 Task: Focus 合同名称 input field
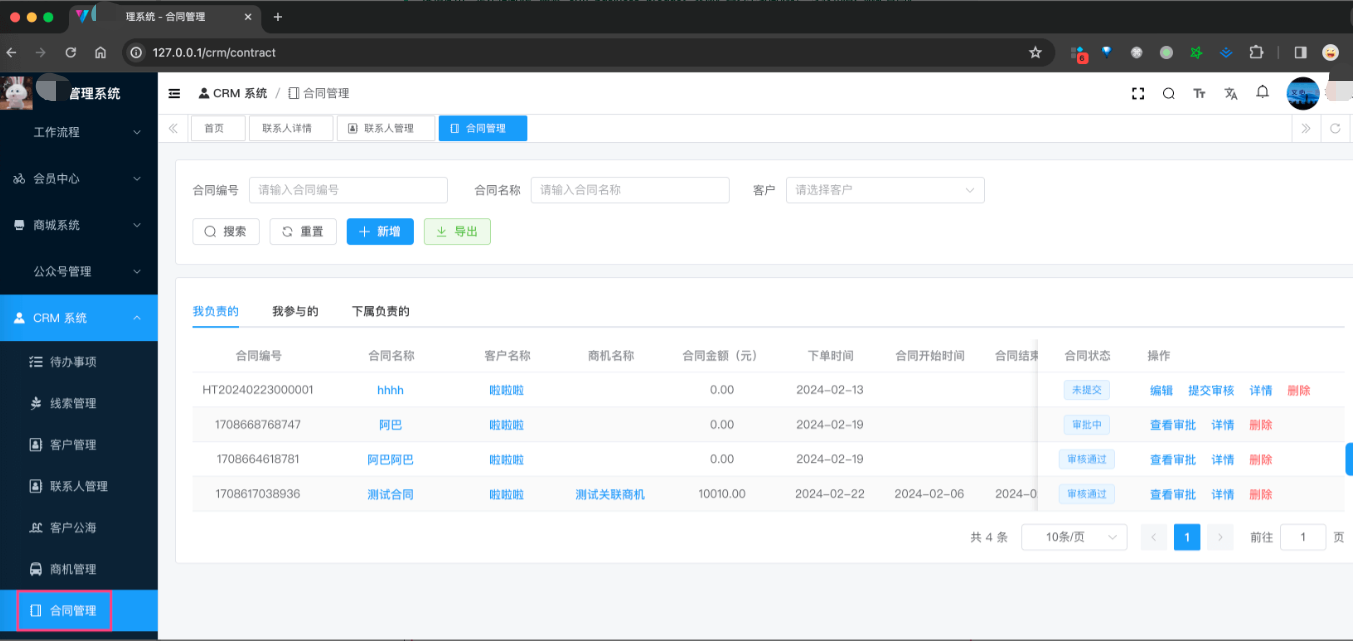(630, 190)
